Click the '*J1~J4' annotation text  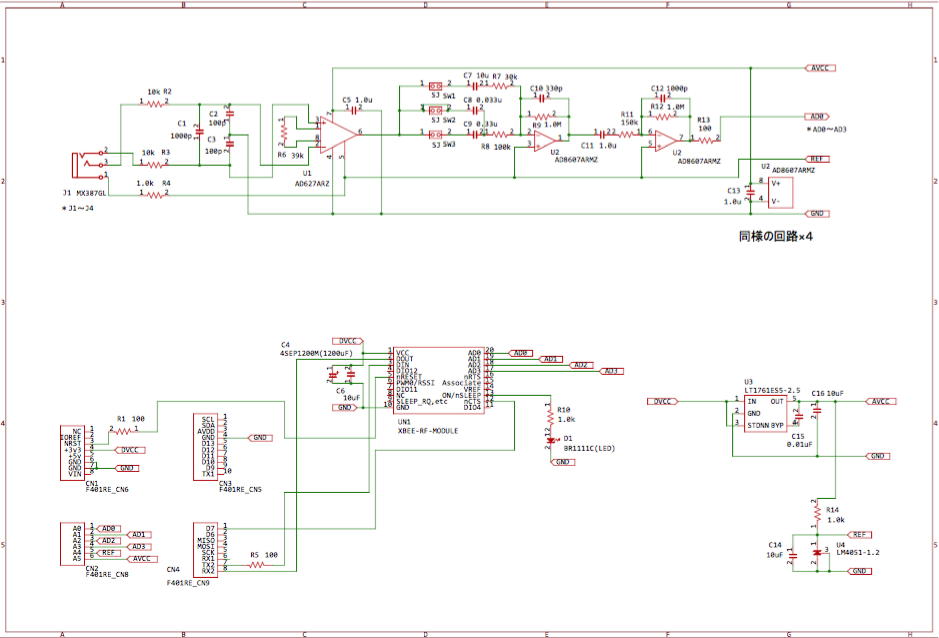click(x=78, y=208)
